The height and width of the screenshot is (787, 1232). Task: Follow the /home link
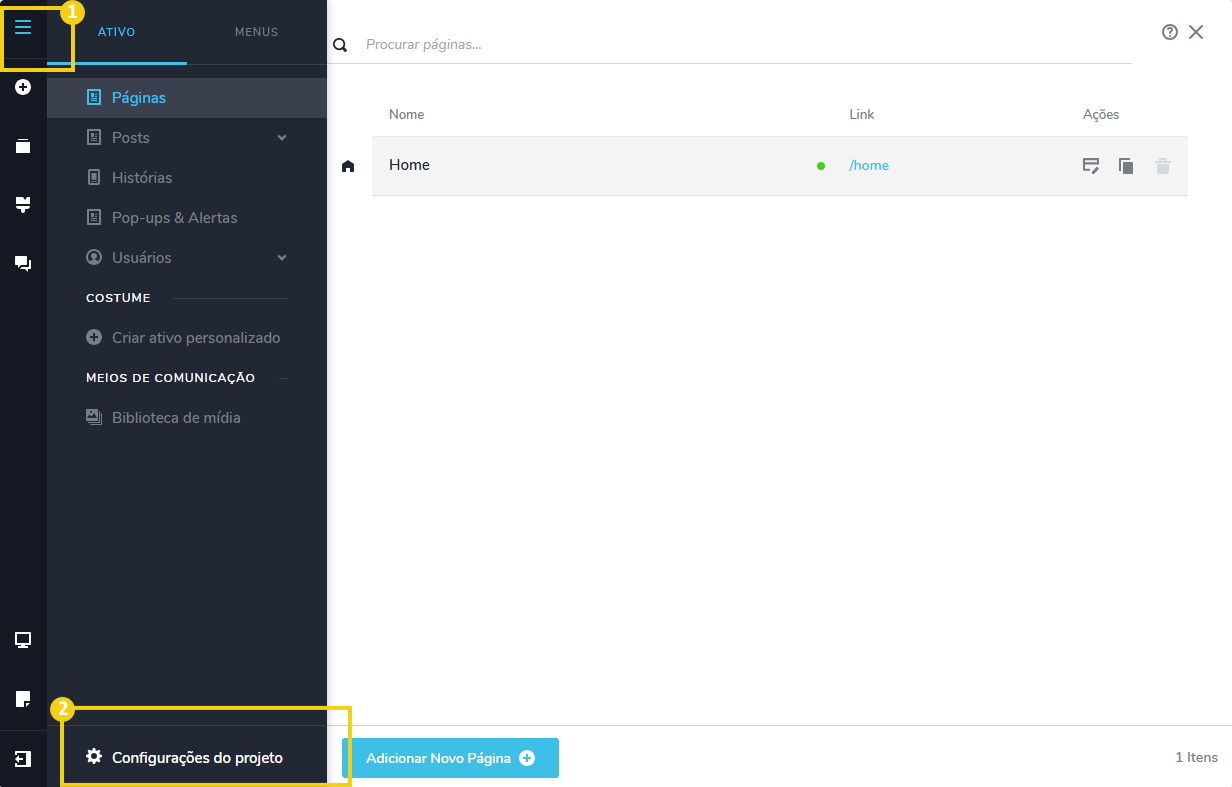click(869, 166)
